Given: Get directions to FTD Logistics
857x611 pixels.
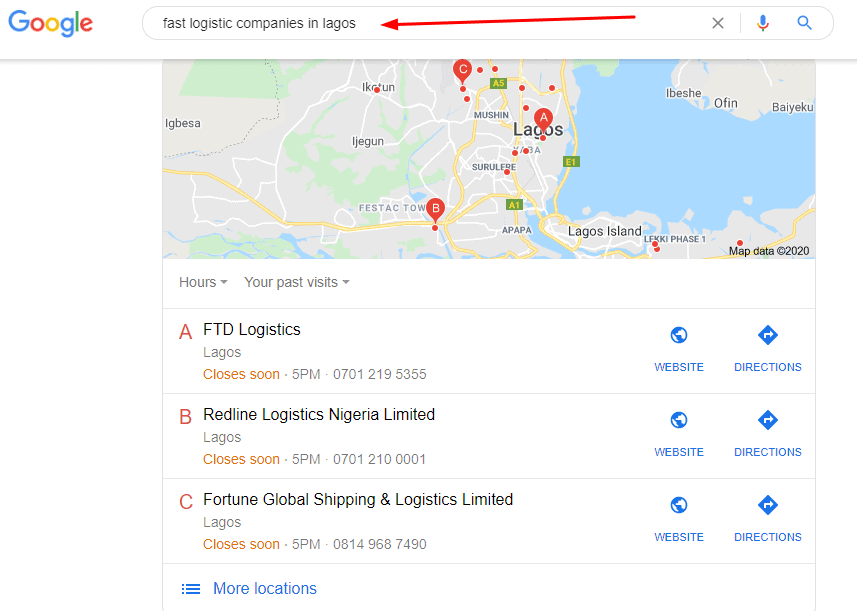Looking at the screenshot, I should pos(768,336).
